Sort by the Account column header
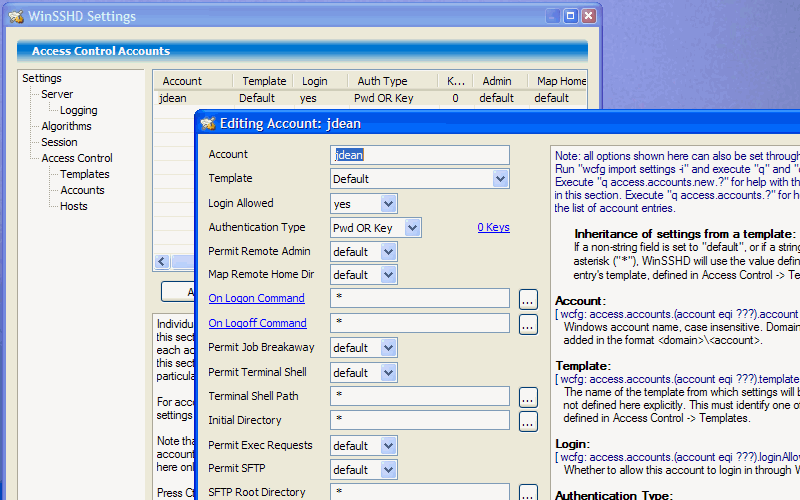The width and height of the screenshot is (800, 500). pyautogui.click(x=193, y=81)
